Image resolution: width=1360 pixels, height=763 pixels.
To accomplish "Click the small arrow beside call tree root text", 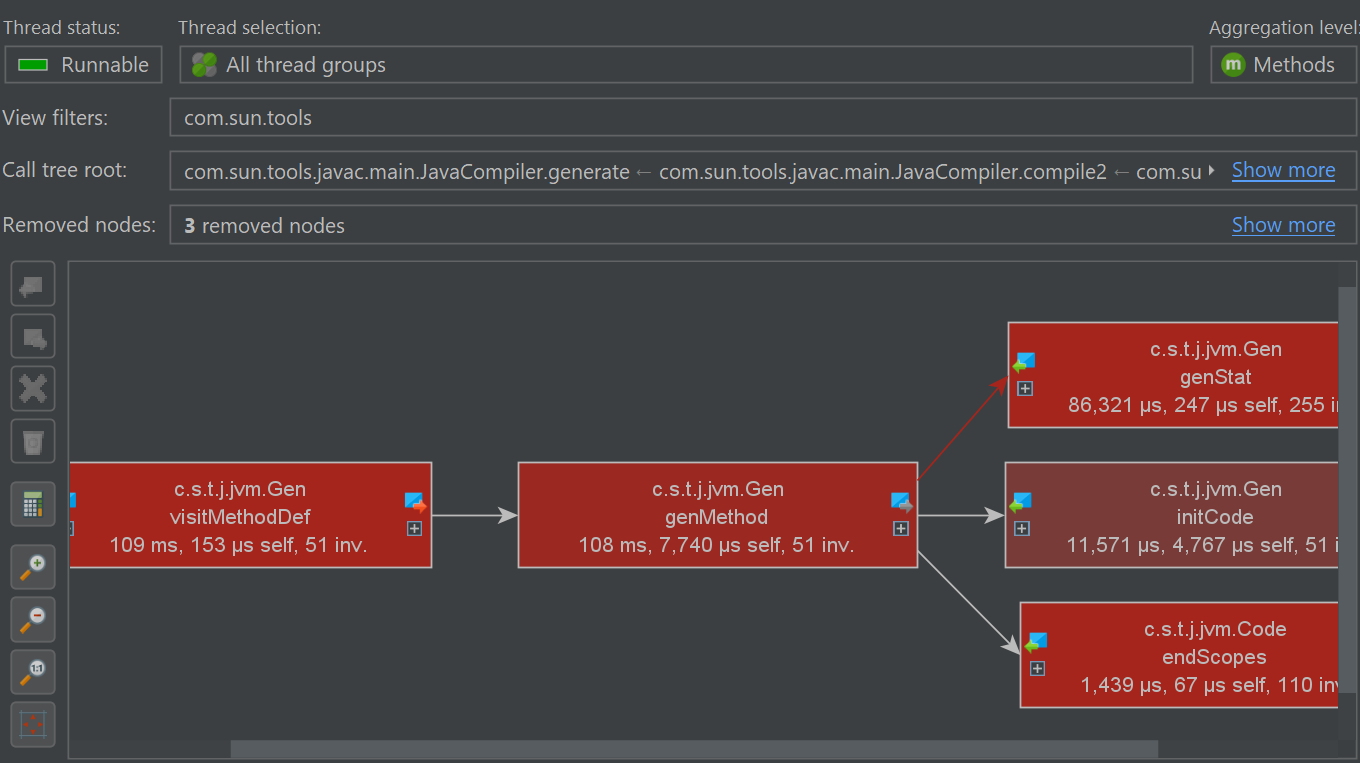I will [x=1212, y=171].
